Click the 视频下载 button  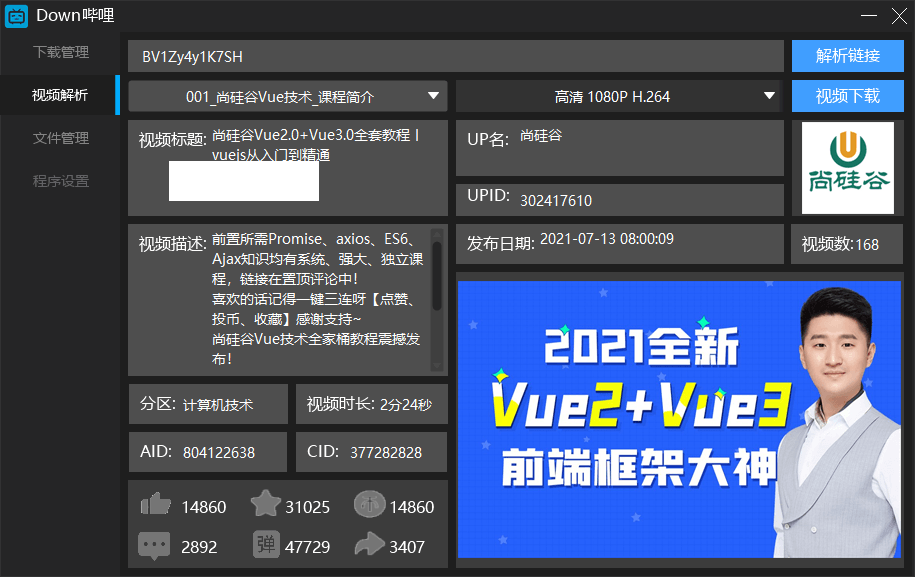(848, 96)
